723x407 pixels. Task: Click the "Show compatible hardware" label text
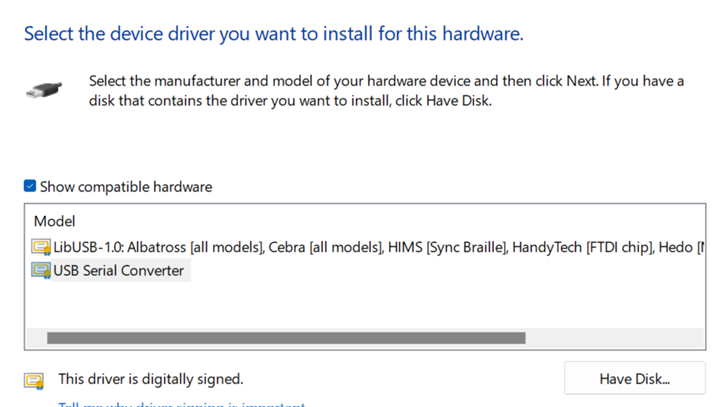pyautogui.click(x=126, y=187)
